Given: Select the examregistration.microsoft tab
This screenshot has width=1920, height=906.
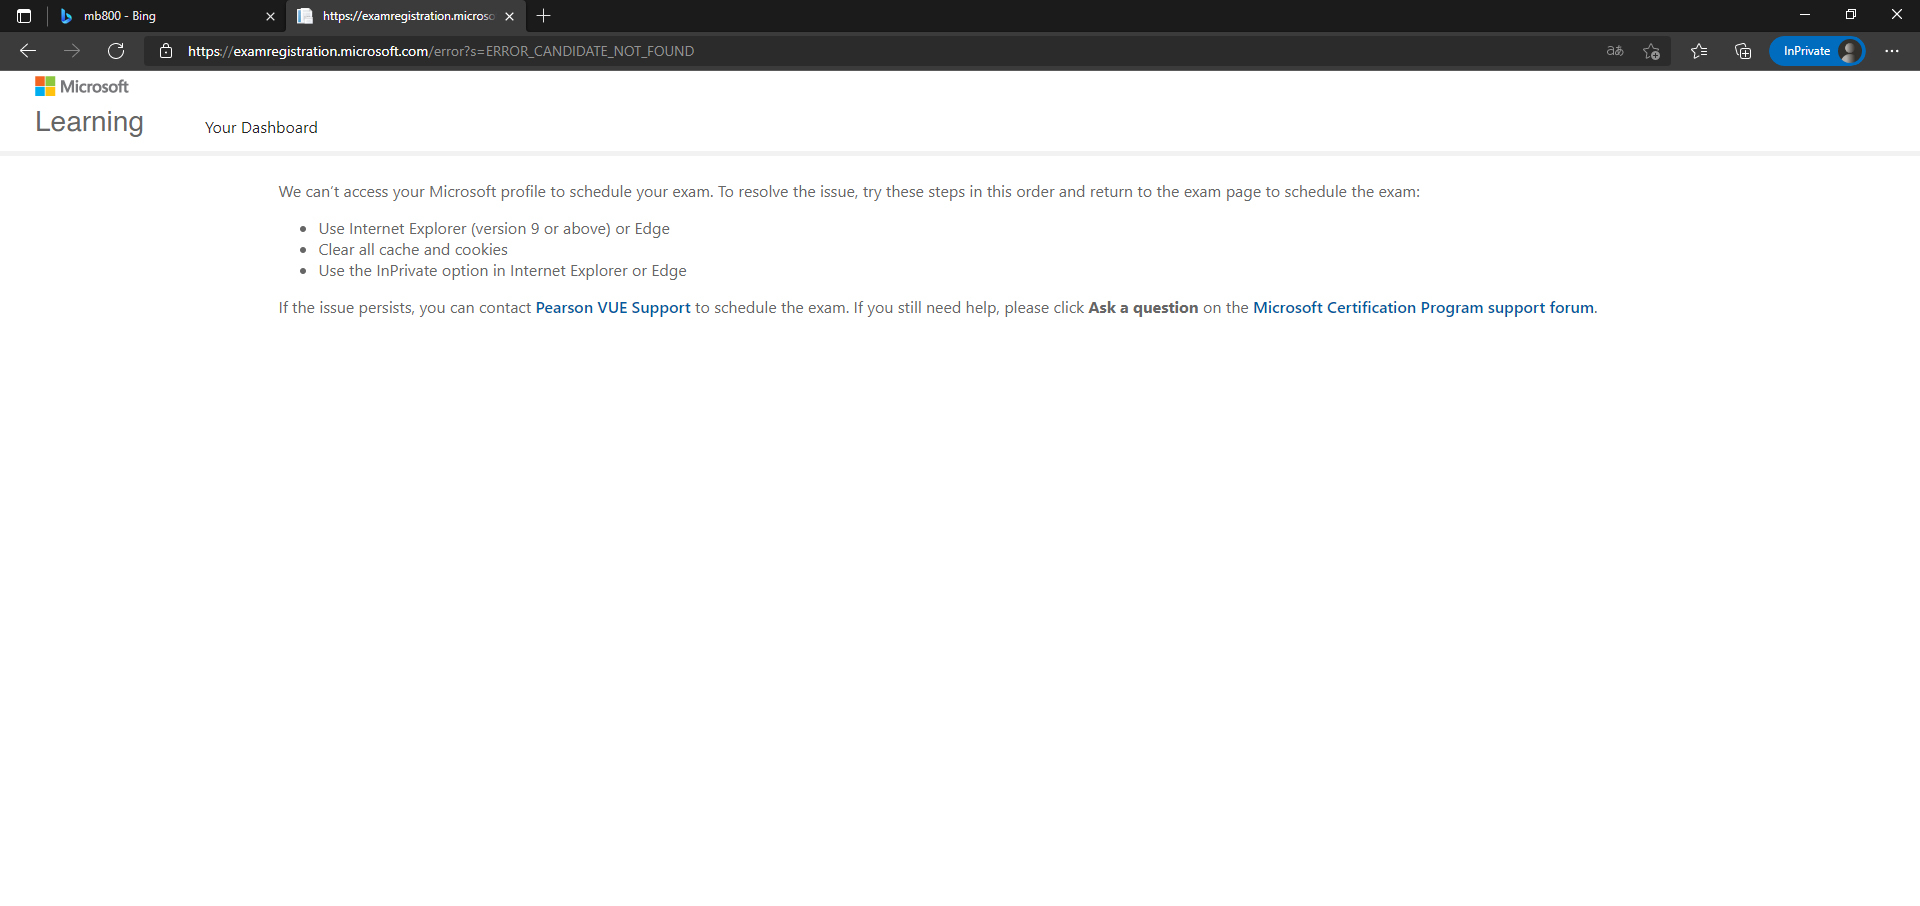Looking at the screenshot, I should click(x=406, y=16).
